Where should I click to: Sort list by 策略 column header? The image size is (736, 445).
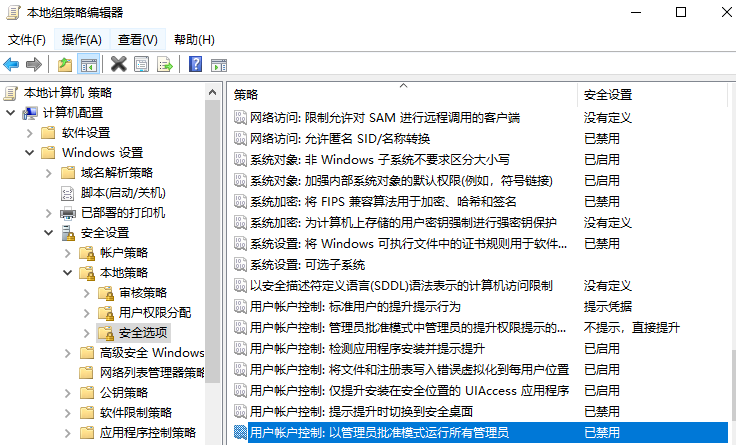click(400, 95)
